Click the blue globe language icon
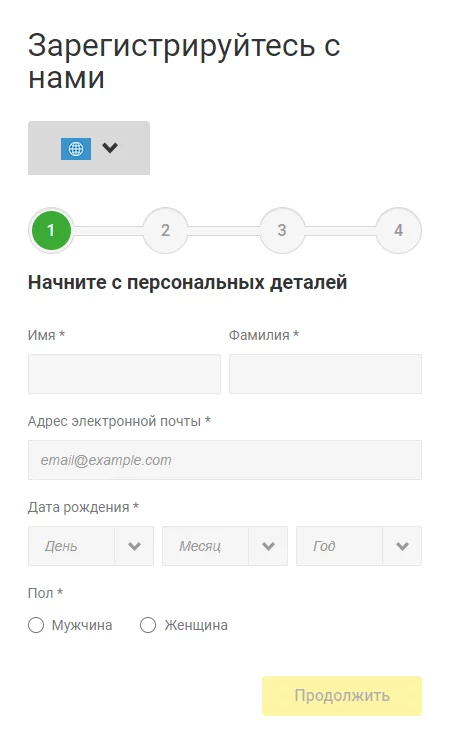The image size is (449, 744). click(76, 149)
